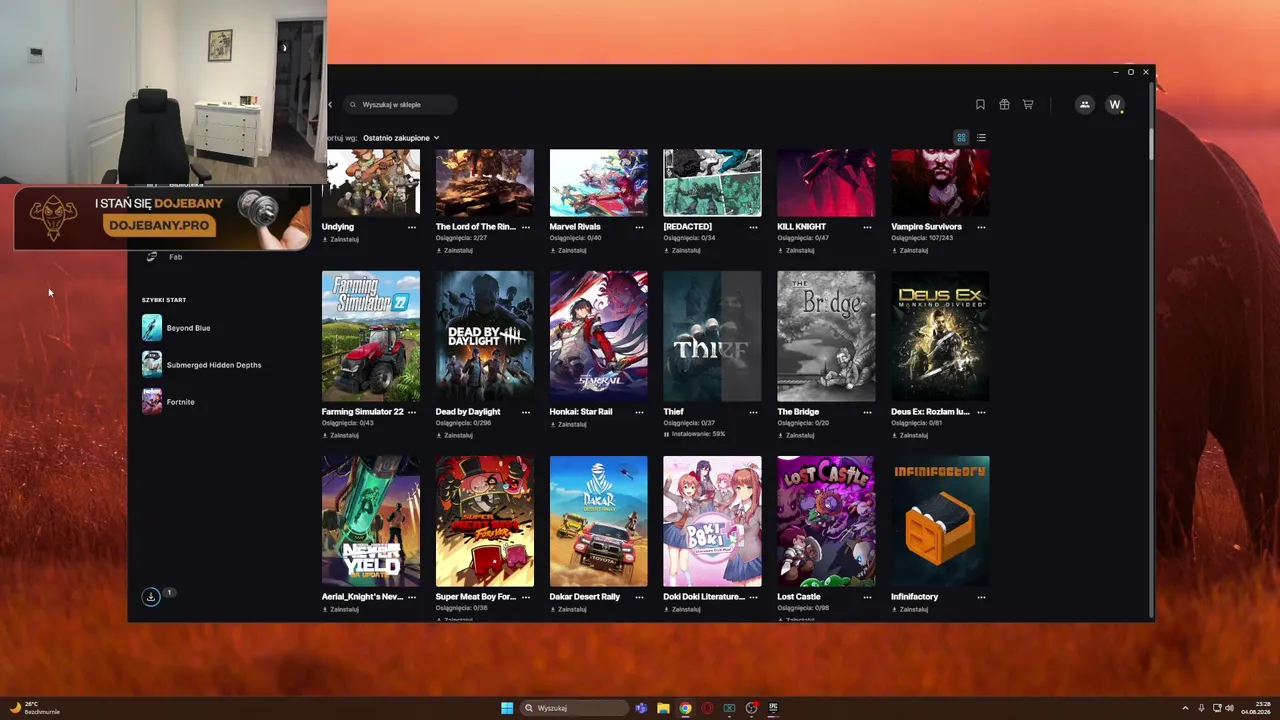The height and width of the screenshot is (720, 1280).
Task: Open options menu for [REDACTED]
Action: [754, 227]
